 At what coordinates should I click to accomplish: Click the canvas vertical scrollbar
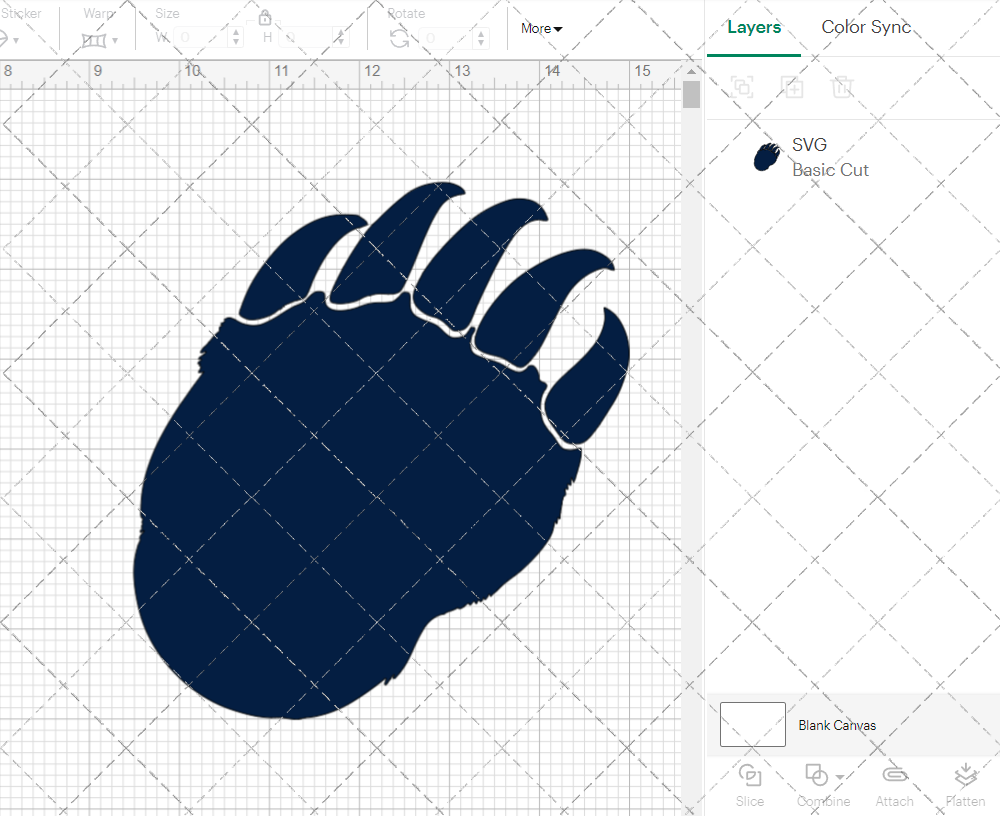pos(690,95)
